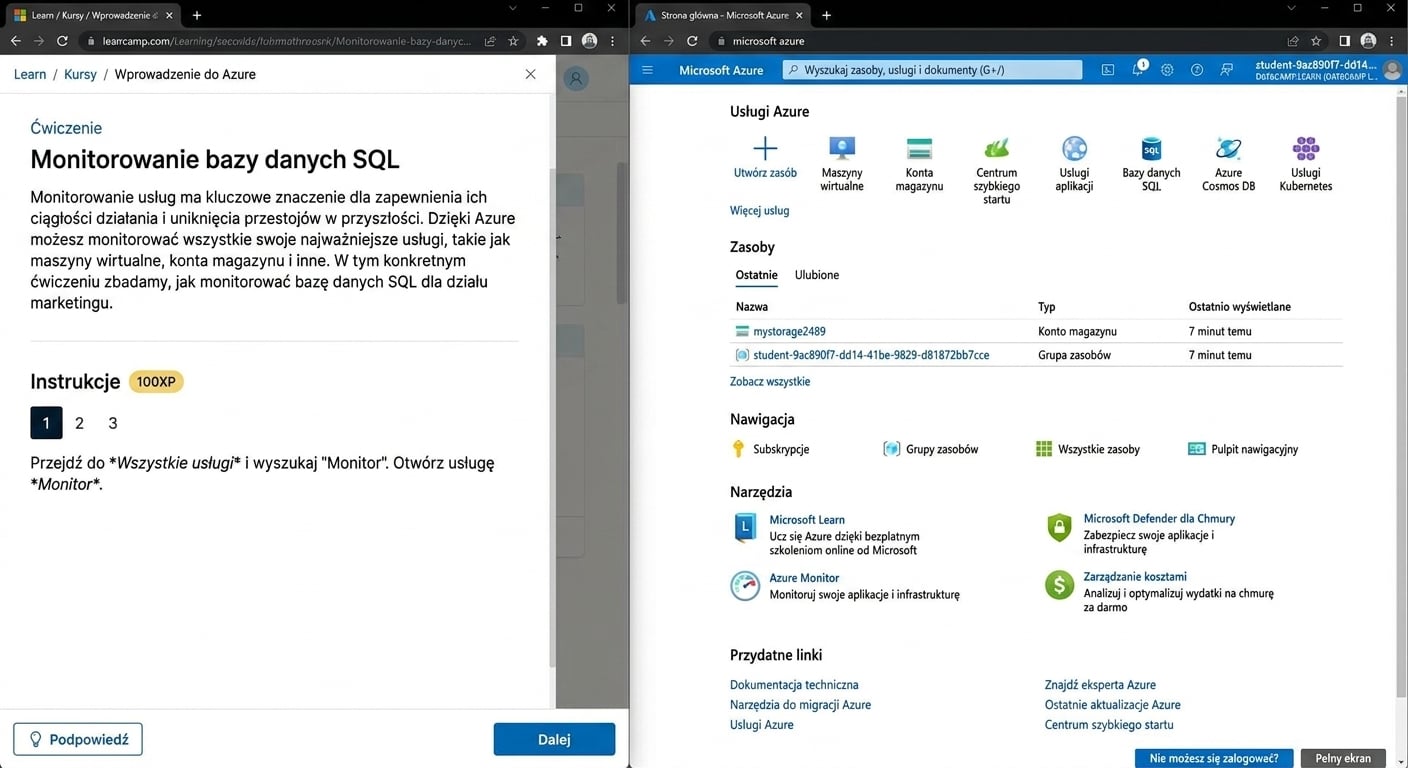Image resolution: width=1408 pixels, height=768 pixels.
Task: Open the Azure feedback icon
Action: click(1227, 70)
